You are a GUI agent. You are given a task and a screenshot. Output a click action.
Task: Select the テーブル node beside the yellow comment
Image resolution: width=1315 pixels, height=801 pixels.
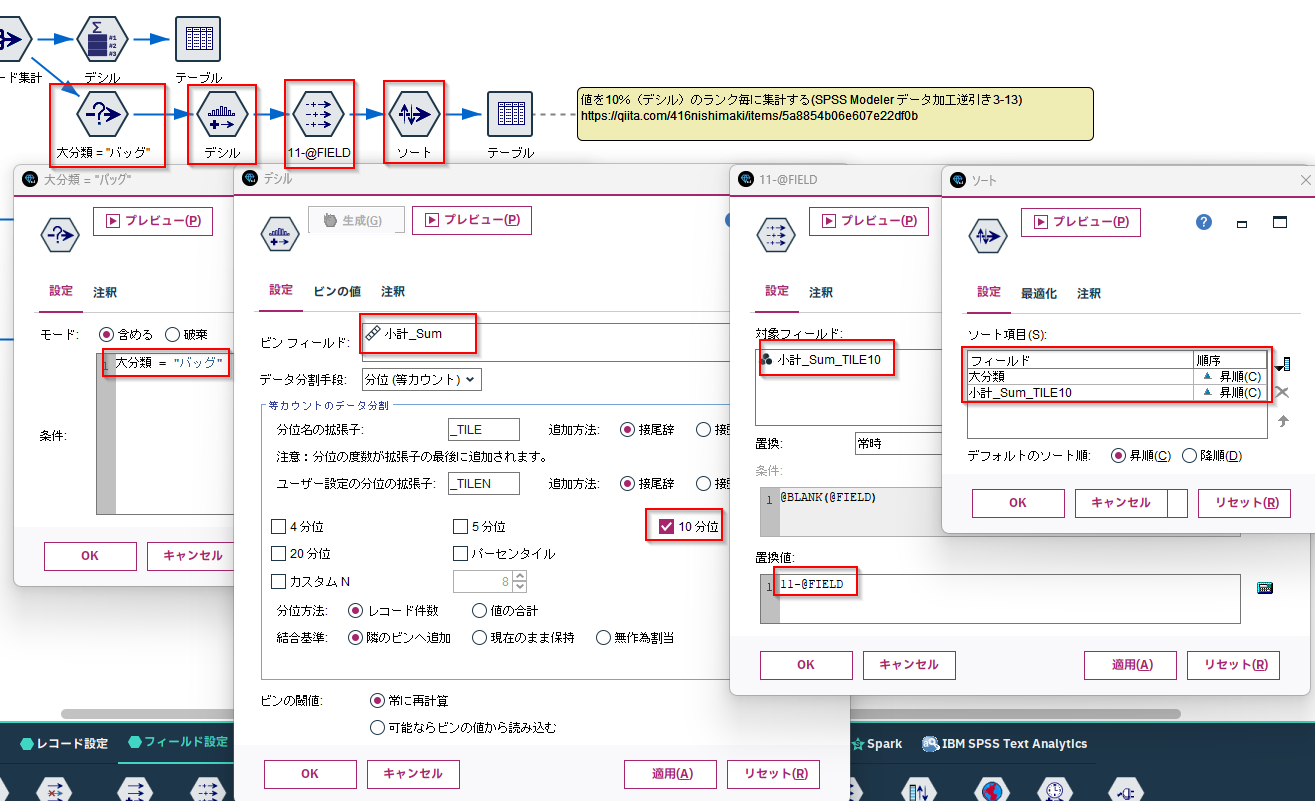[510, 114]
